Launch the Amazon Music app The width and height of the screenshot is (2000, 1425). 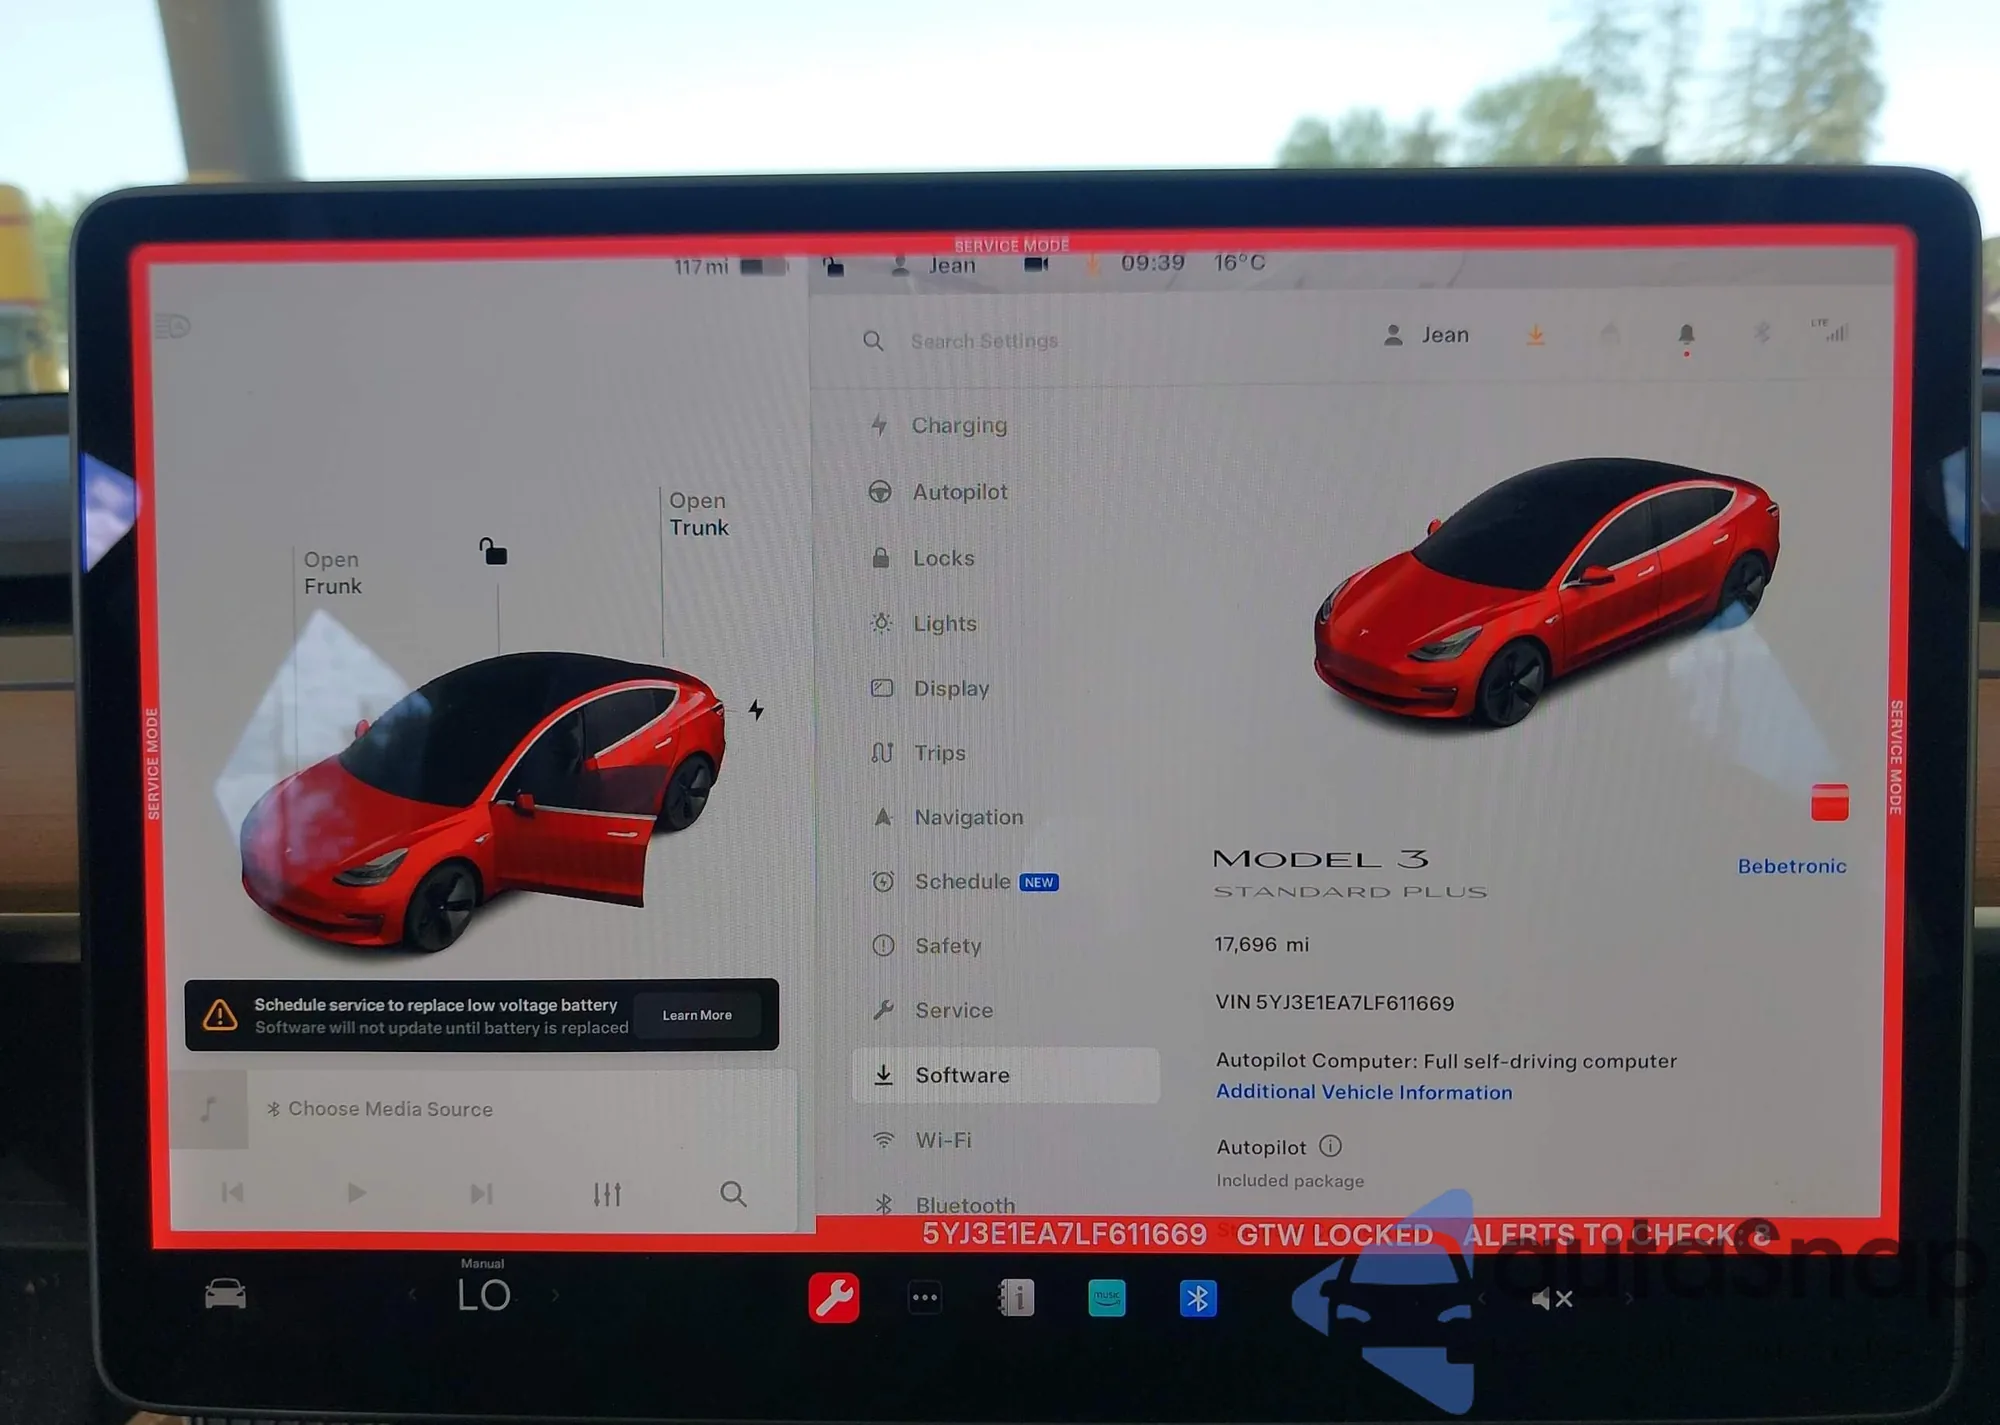click(x=1106, y=1298)
